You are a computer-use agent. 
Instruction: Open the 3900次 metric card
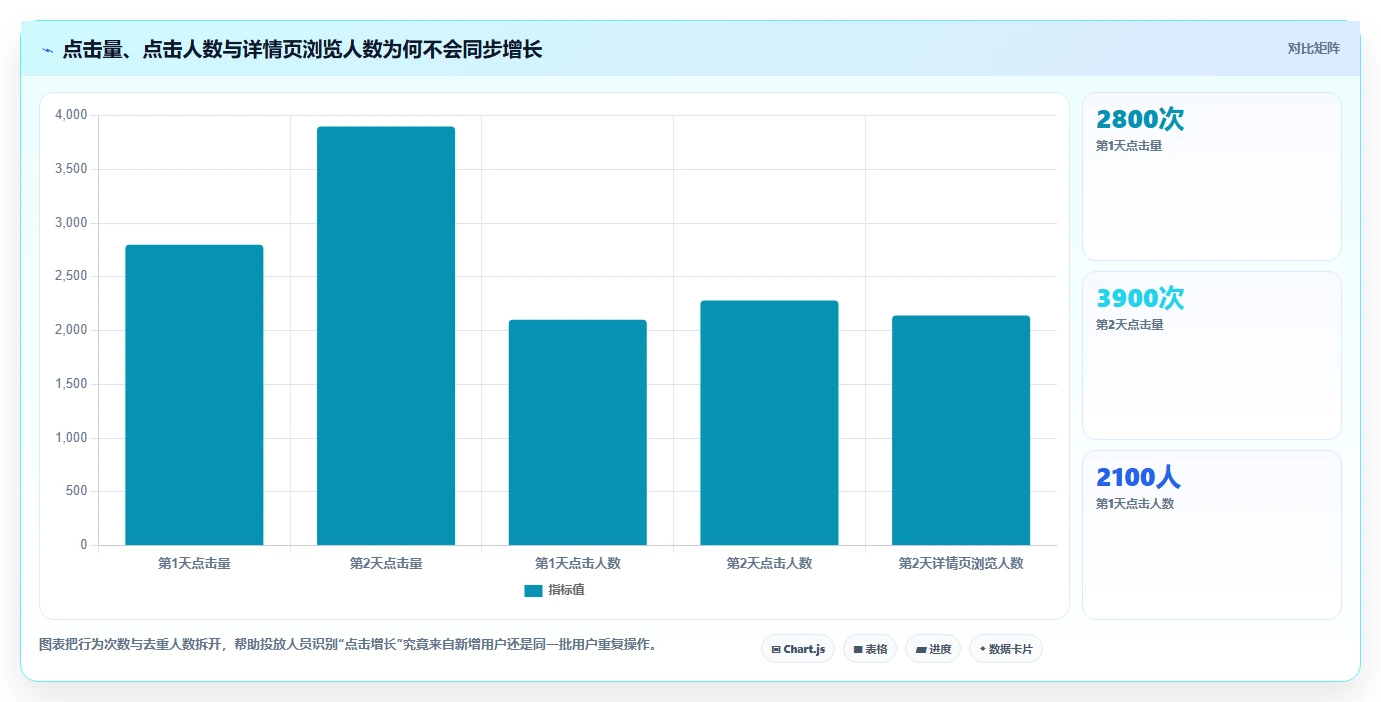point(1212,355)
